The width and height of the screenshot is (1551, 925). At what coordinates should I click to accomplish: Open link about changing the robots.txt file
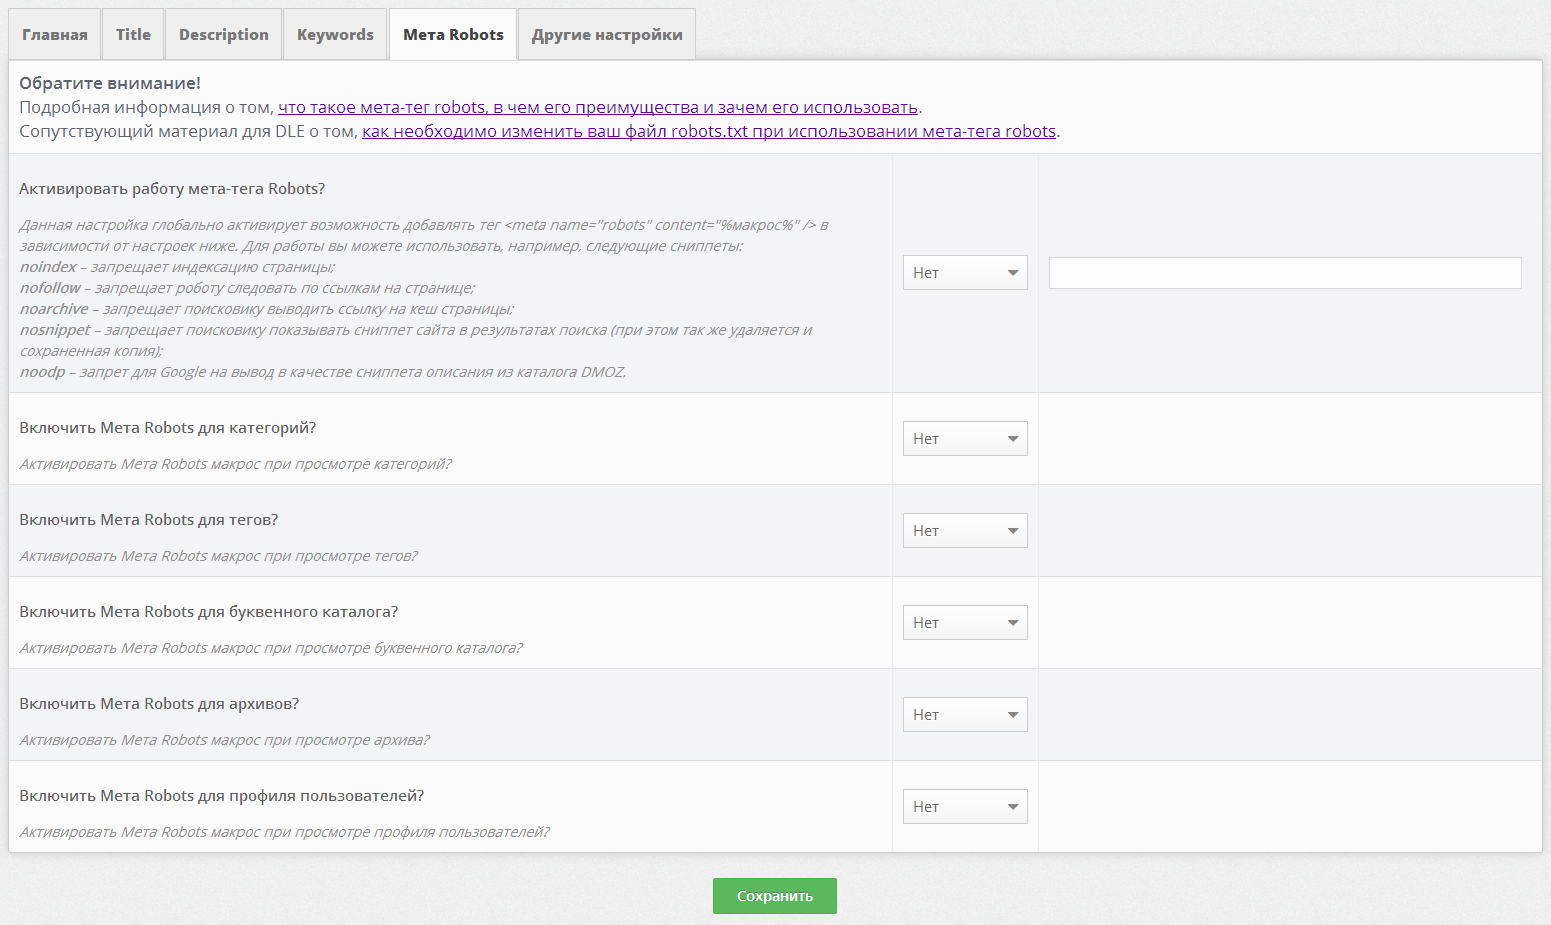tap(708, 132)
